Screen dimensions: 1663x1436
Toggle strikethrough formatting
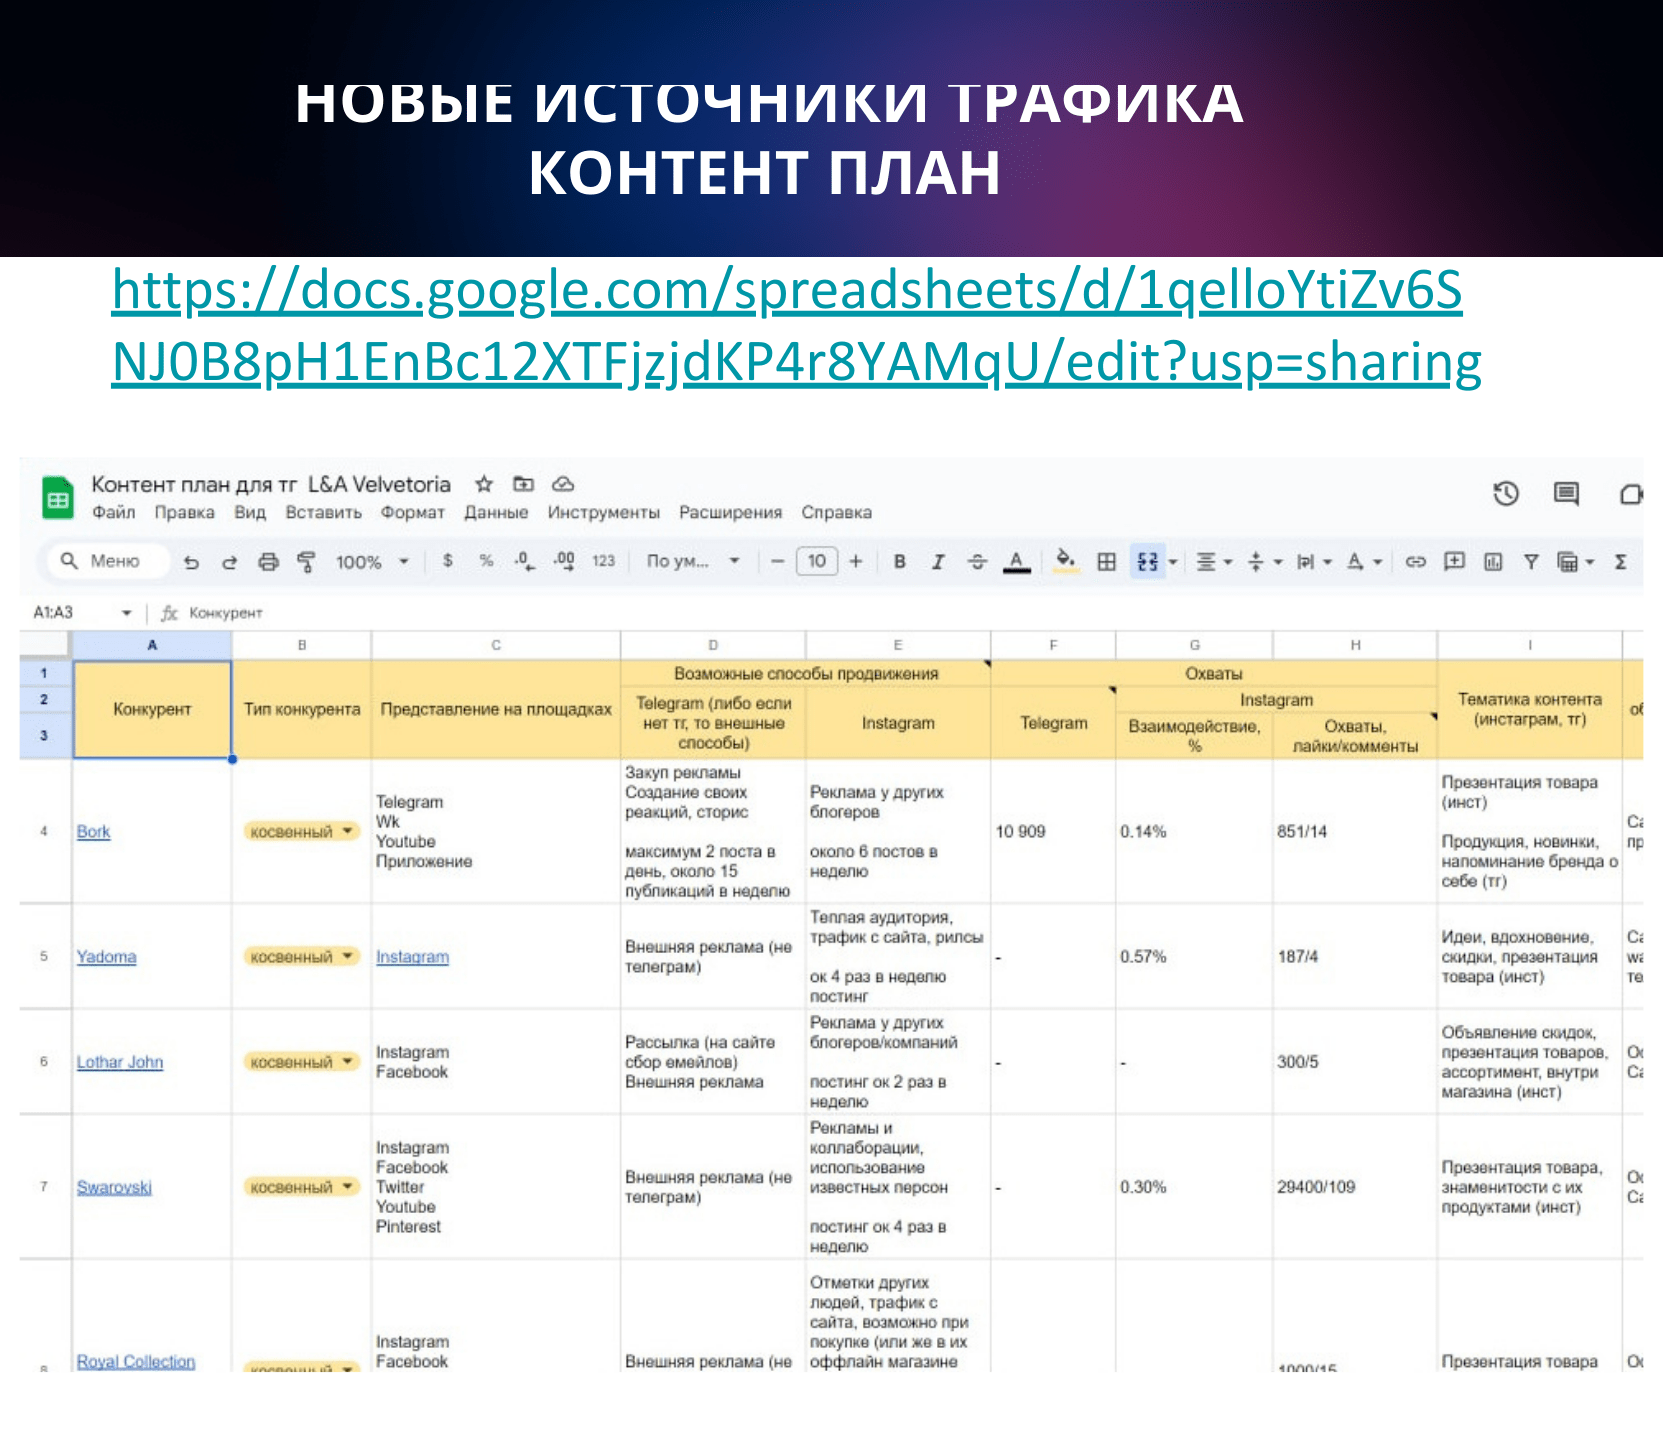click(x=977, y=562)
